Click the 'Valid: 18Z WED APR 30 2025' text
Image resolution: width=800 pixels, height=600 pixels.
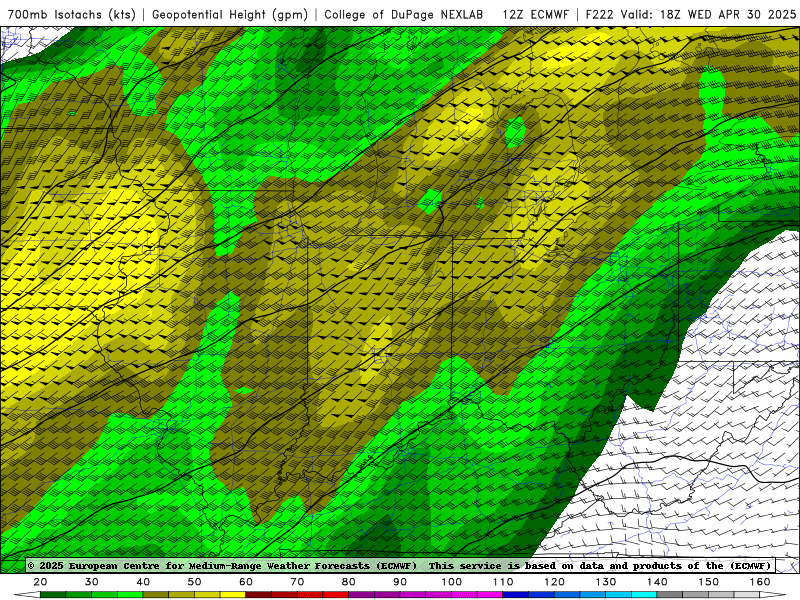709,14
